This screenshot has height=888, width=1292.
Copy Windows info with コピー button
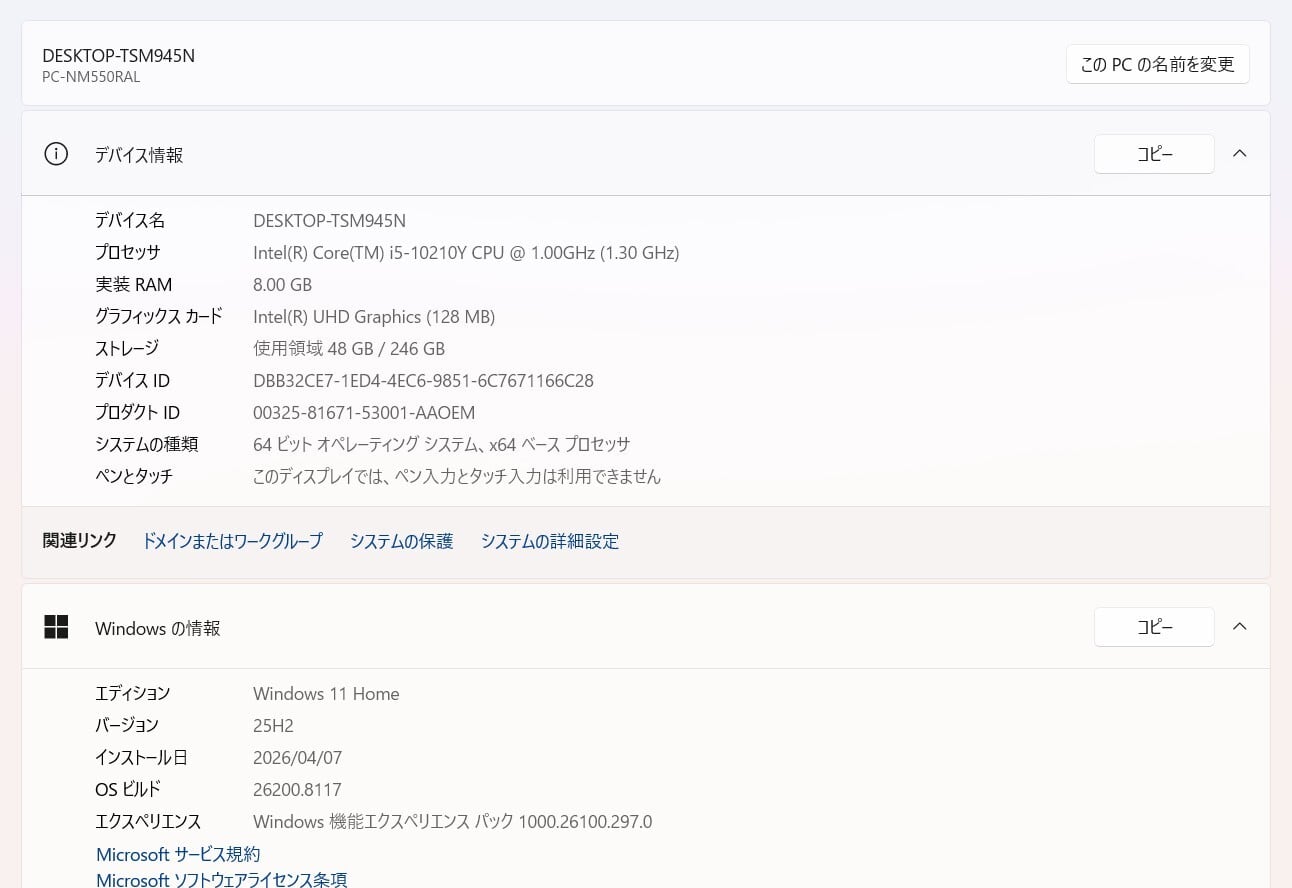(1154, 627)
